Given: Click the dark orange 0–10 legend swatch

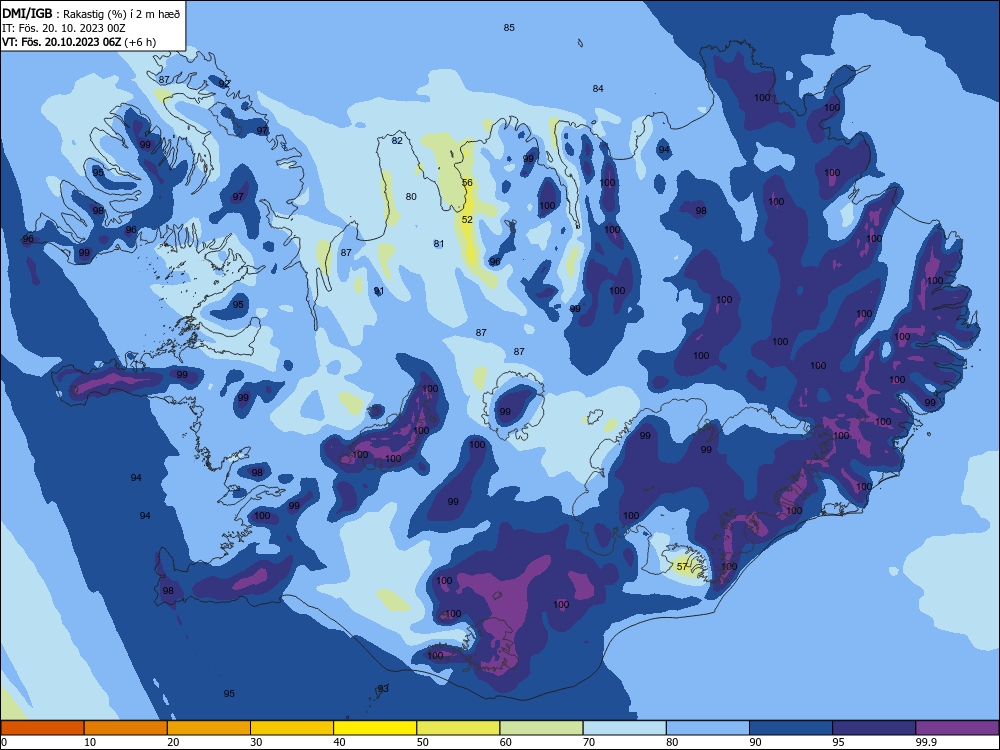Looking at the screenshot, I should pyautogui.click(x=42, y=728).
